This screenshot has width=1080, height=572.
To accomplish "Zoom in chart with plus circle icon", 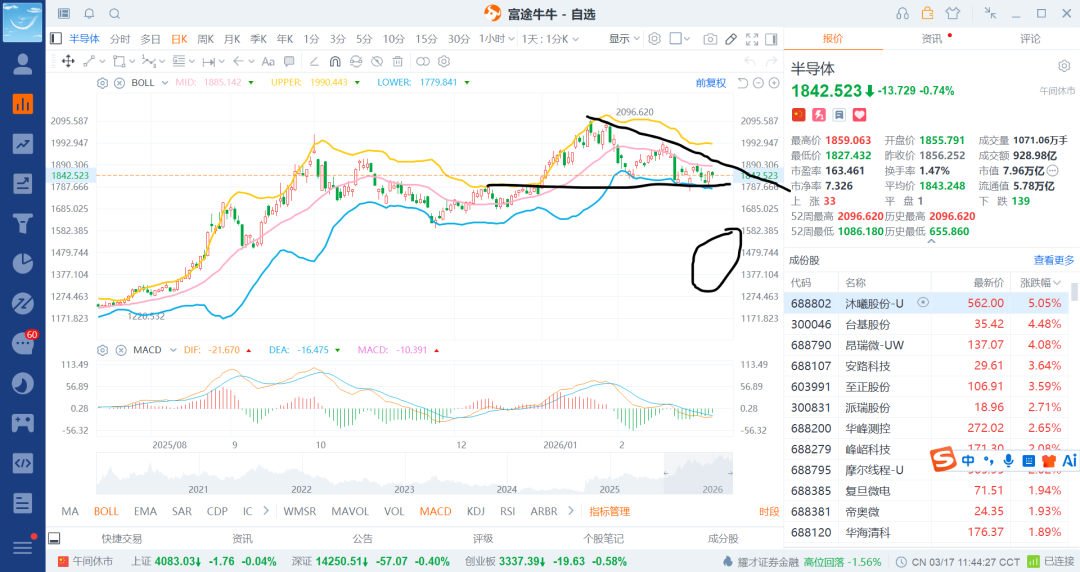I will point(774,83).
